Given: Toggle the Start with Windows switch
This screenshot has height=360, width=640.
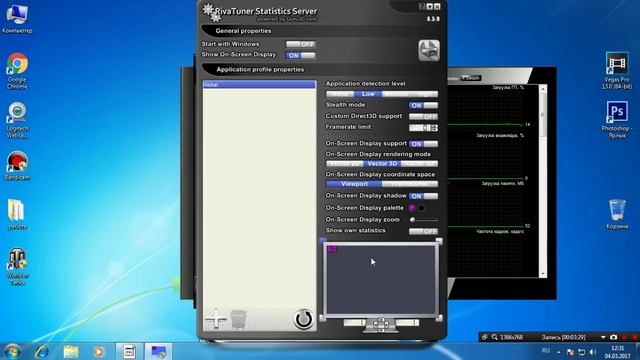Looking at the screenshot, I should (x=300, y=44).
